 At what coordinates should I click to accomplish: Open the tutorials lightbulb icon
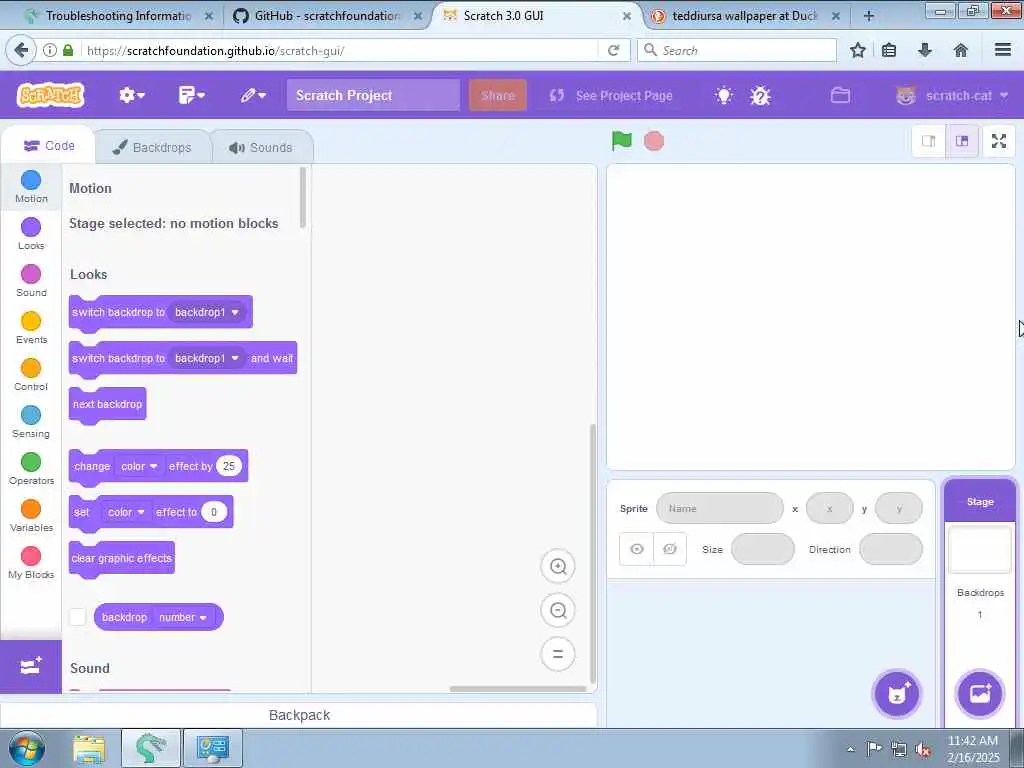pos(724,95)
